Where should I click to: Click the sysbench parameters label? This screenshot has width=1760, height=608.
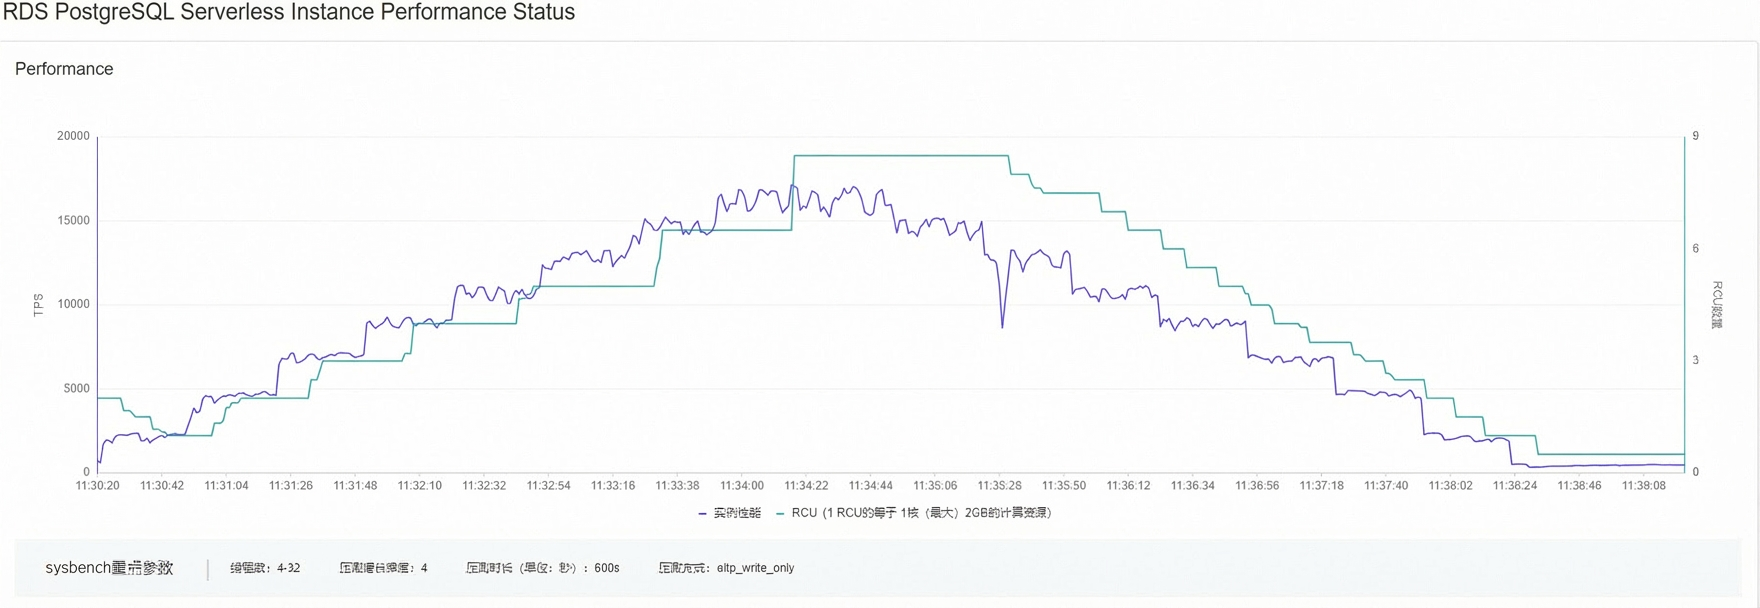pyautogui.click(x=109, y=568)
